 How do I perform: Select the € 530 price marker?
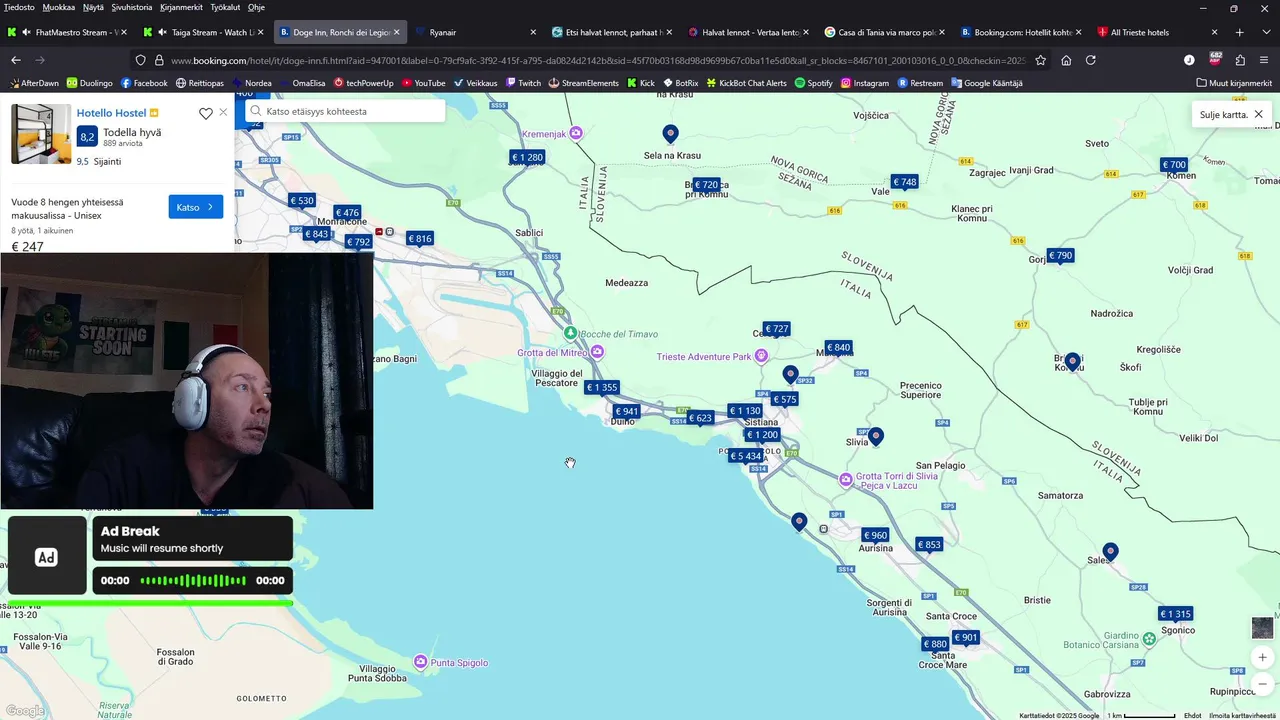[302, 201]
